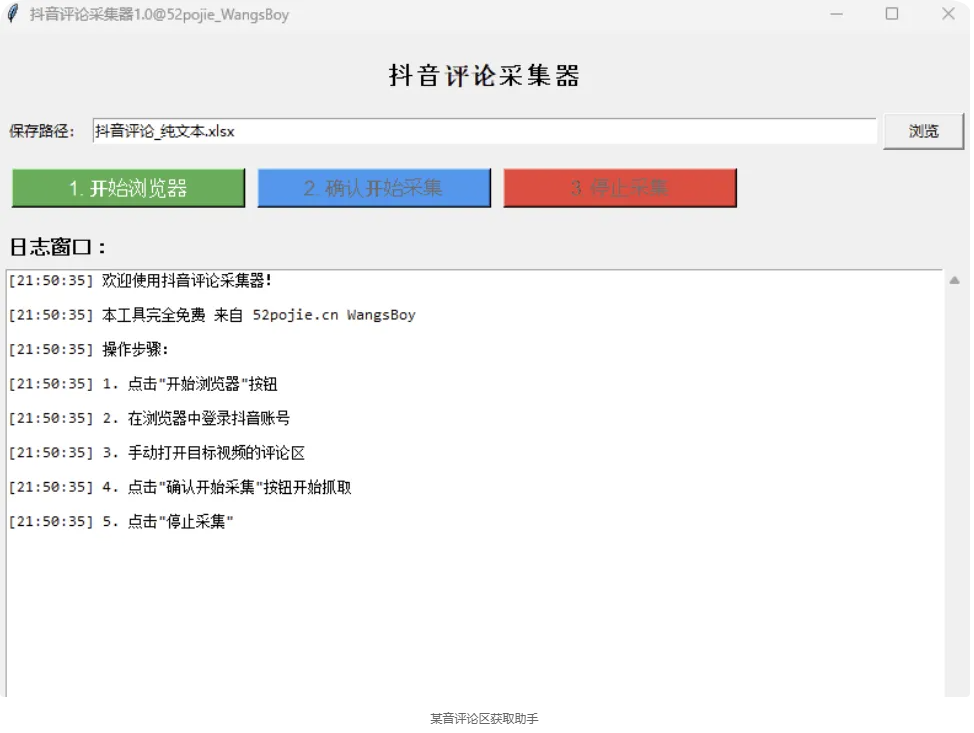Open the 浏览 file browse button
Screen dimensions: 974x733
coord(922,131)
